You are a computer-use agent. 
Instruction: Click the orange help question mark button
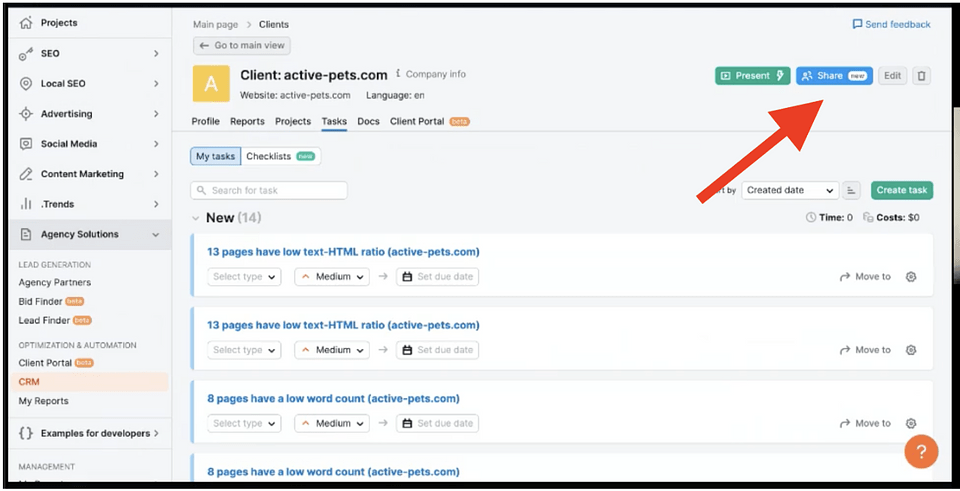pyautogui.click(x=921, y=452)
